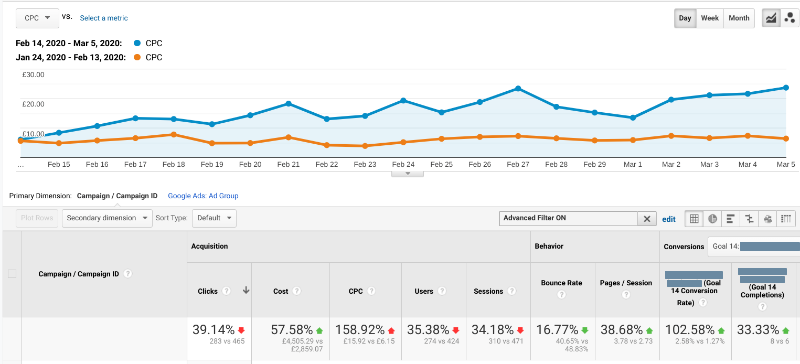The width and height of the screenshot is (800, 364).
Task: Click the Bounce Rate column header
Action: click(561, 283)
